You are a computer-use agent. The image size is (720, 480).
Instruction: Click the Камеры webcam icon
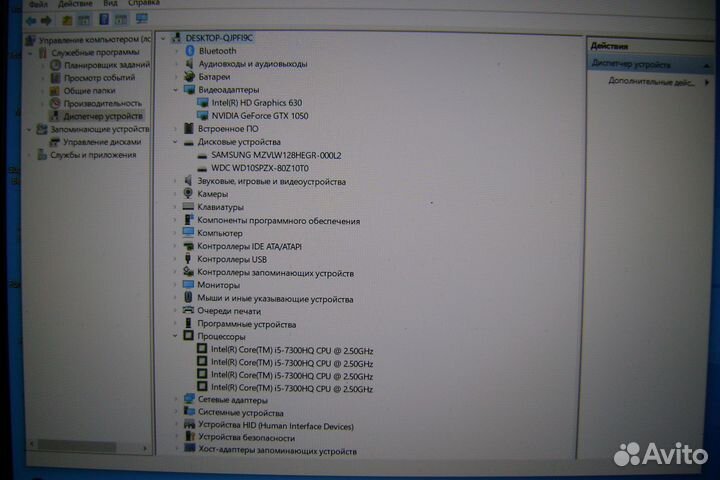tap(188, 193)
